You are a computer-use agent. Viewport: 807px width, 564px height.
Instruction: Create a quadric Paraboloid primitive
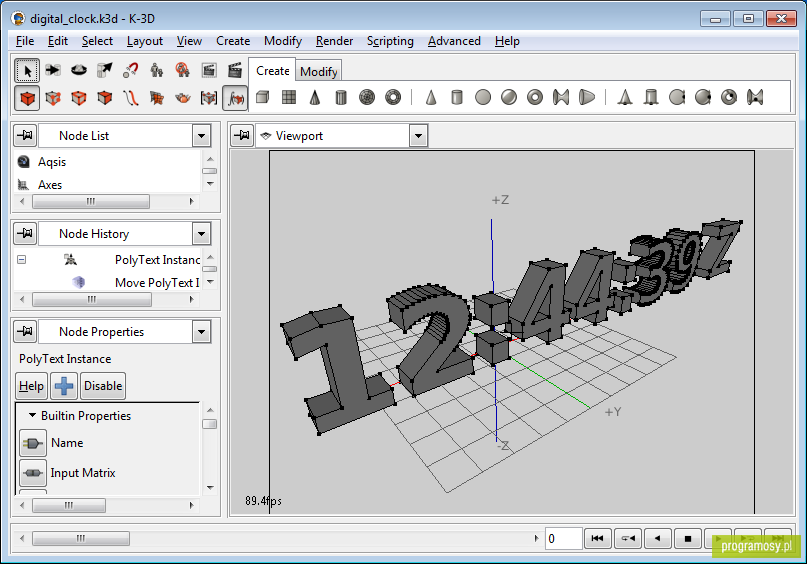[x=587, y=97]
